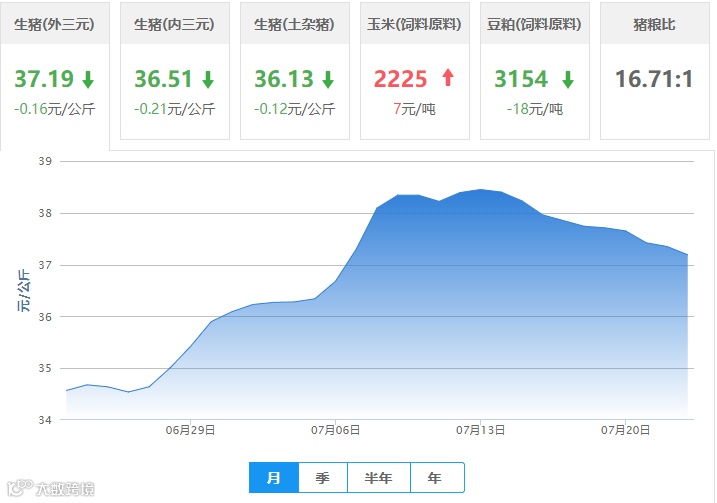Click the 07月13日 axis label
Image resolution: width=717 pixels, height=503 pixels.
[481, 430]
